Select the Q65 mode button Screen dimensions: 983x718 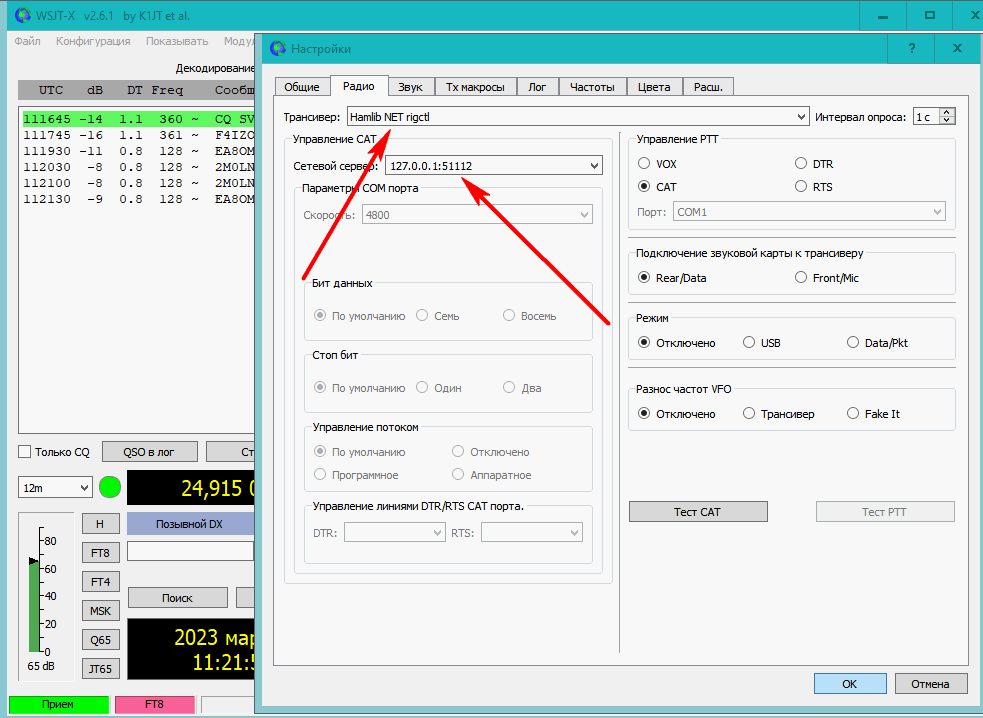tap(100, 640)
